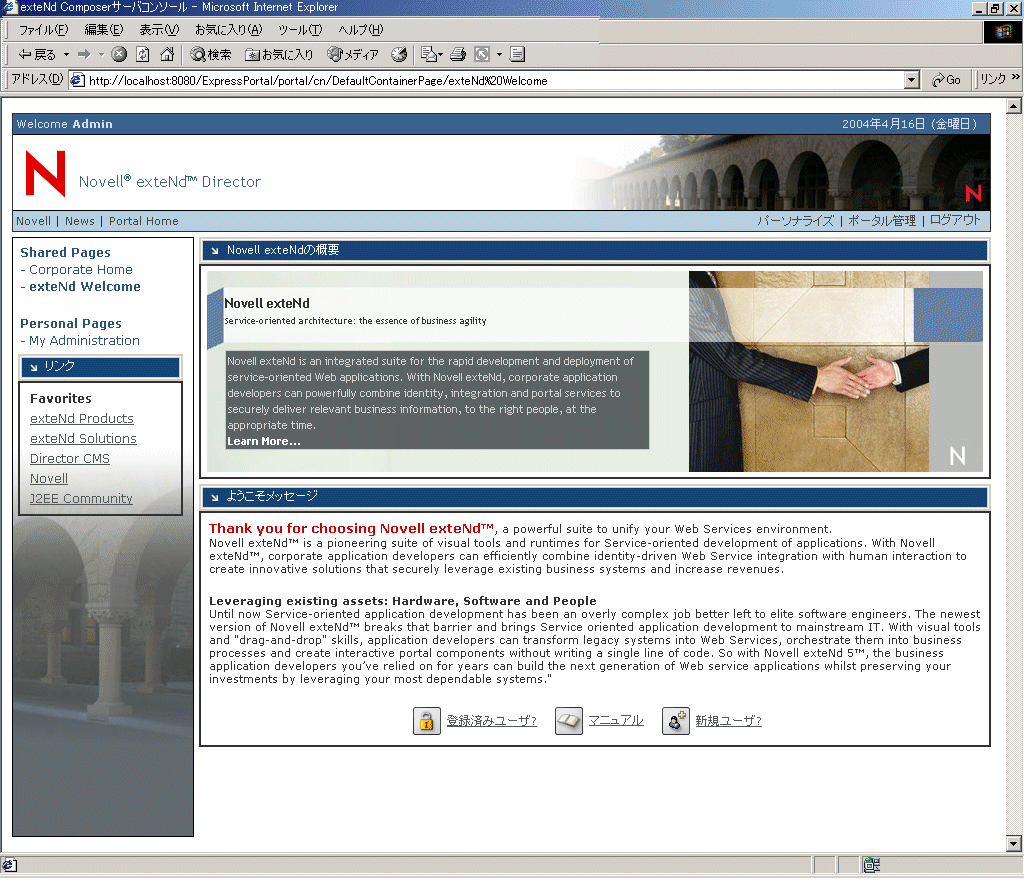Image resolution: width=1024 pixels, height=881 pixels.
Task: Collapse Novell exteNdの概要 portlet arrow
Action: tap(215, 251)
